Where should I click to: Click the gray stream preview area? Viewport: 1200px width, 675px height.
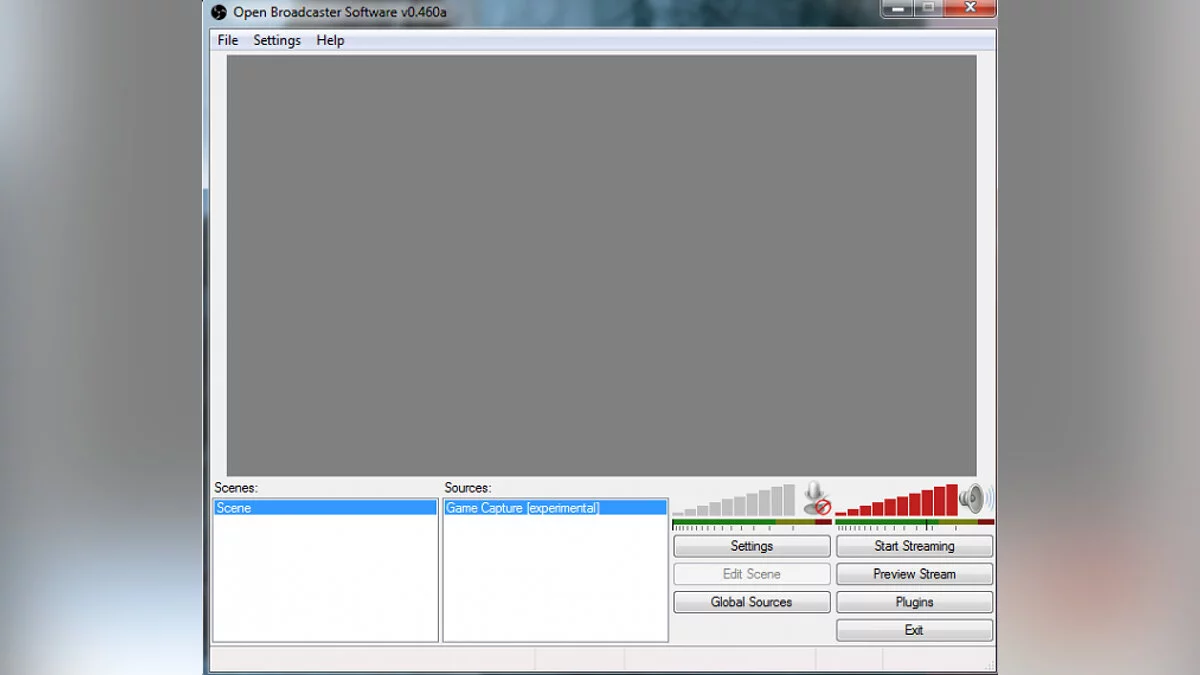(600, 265)
